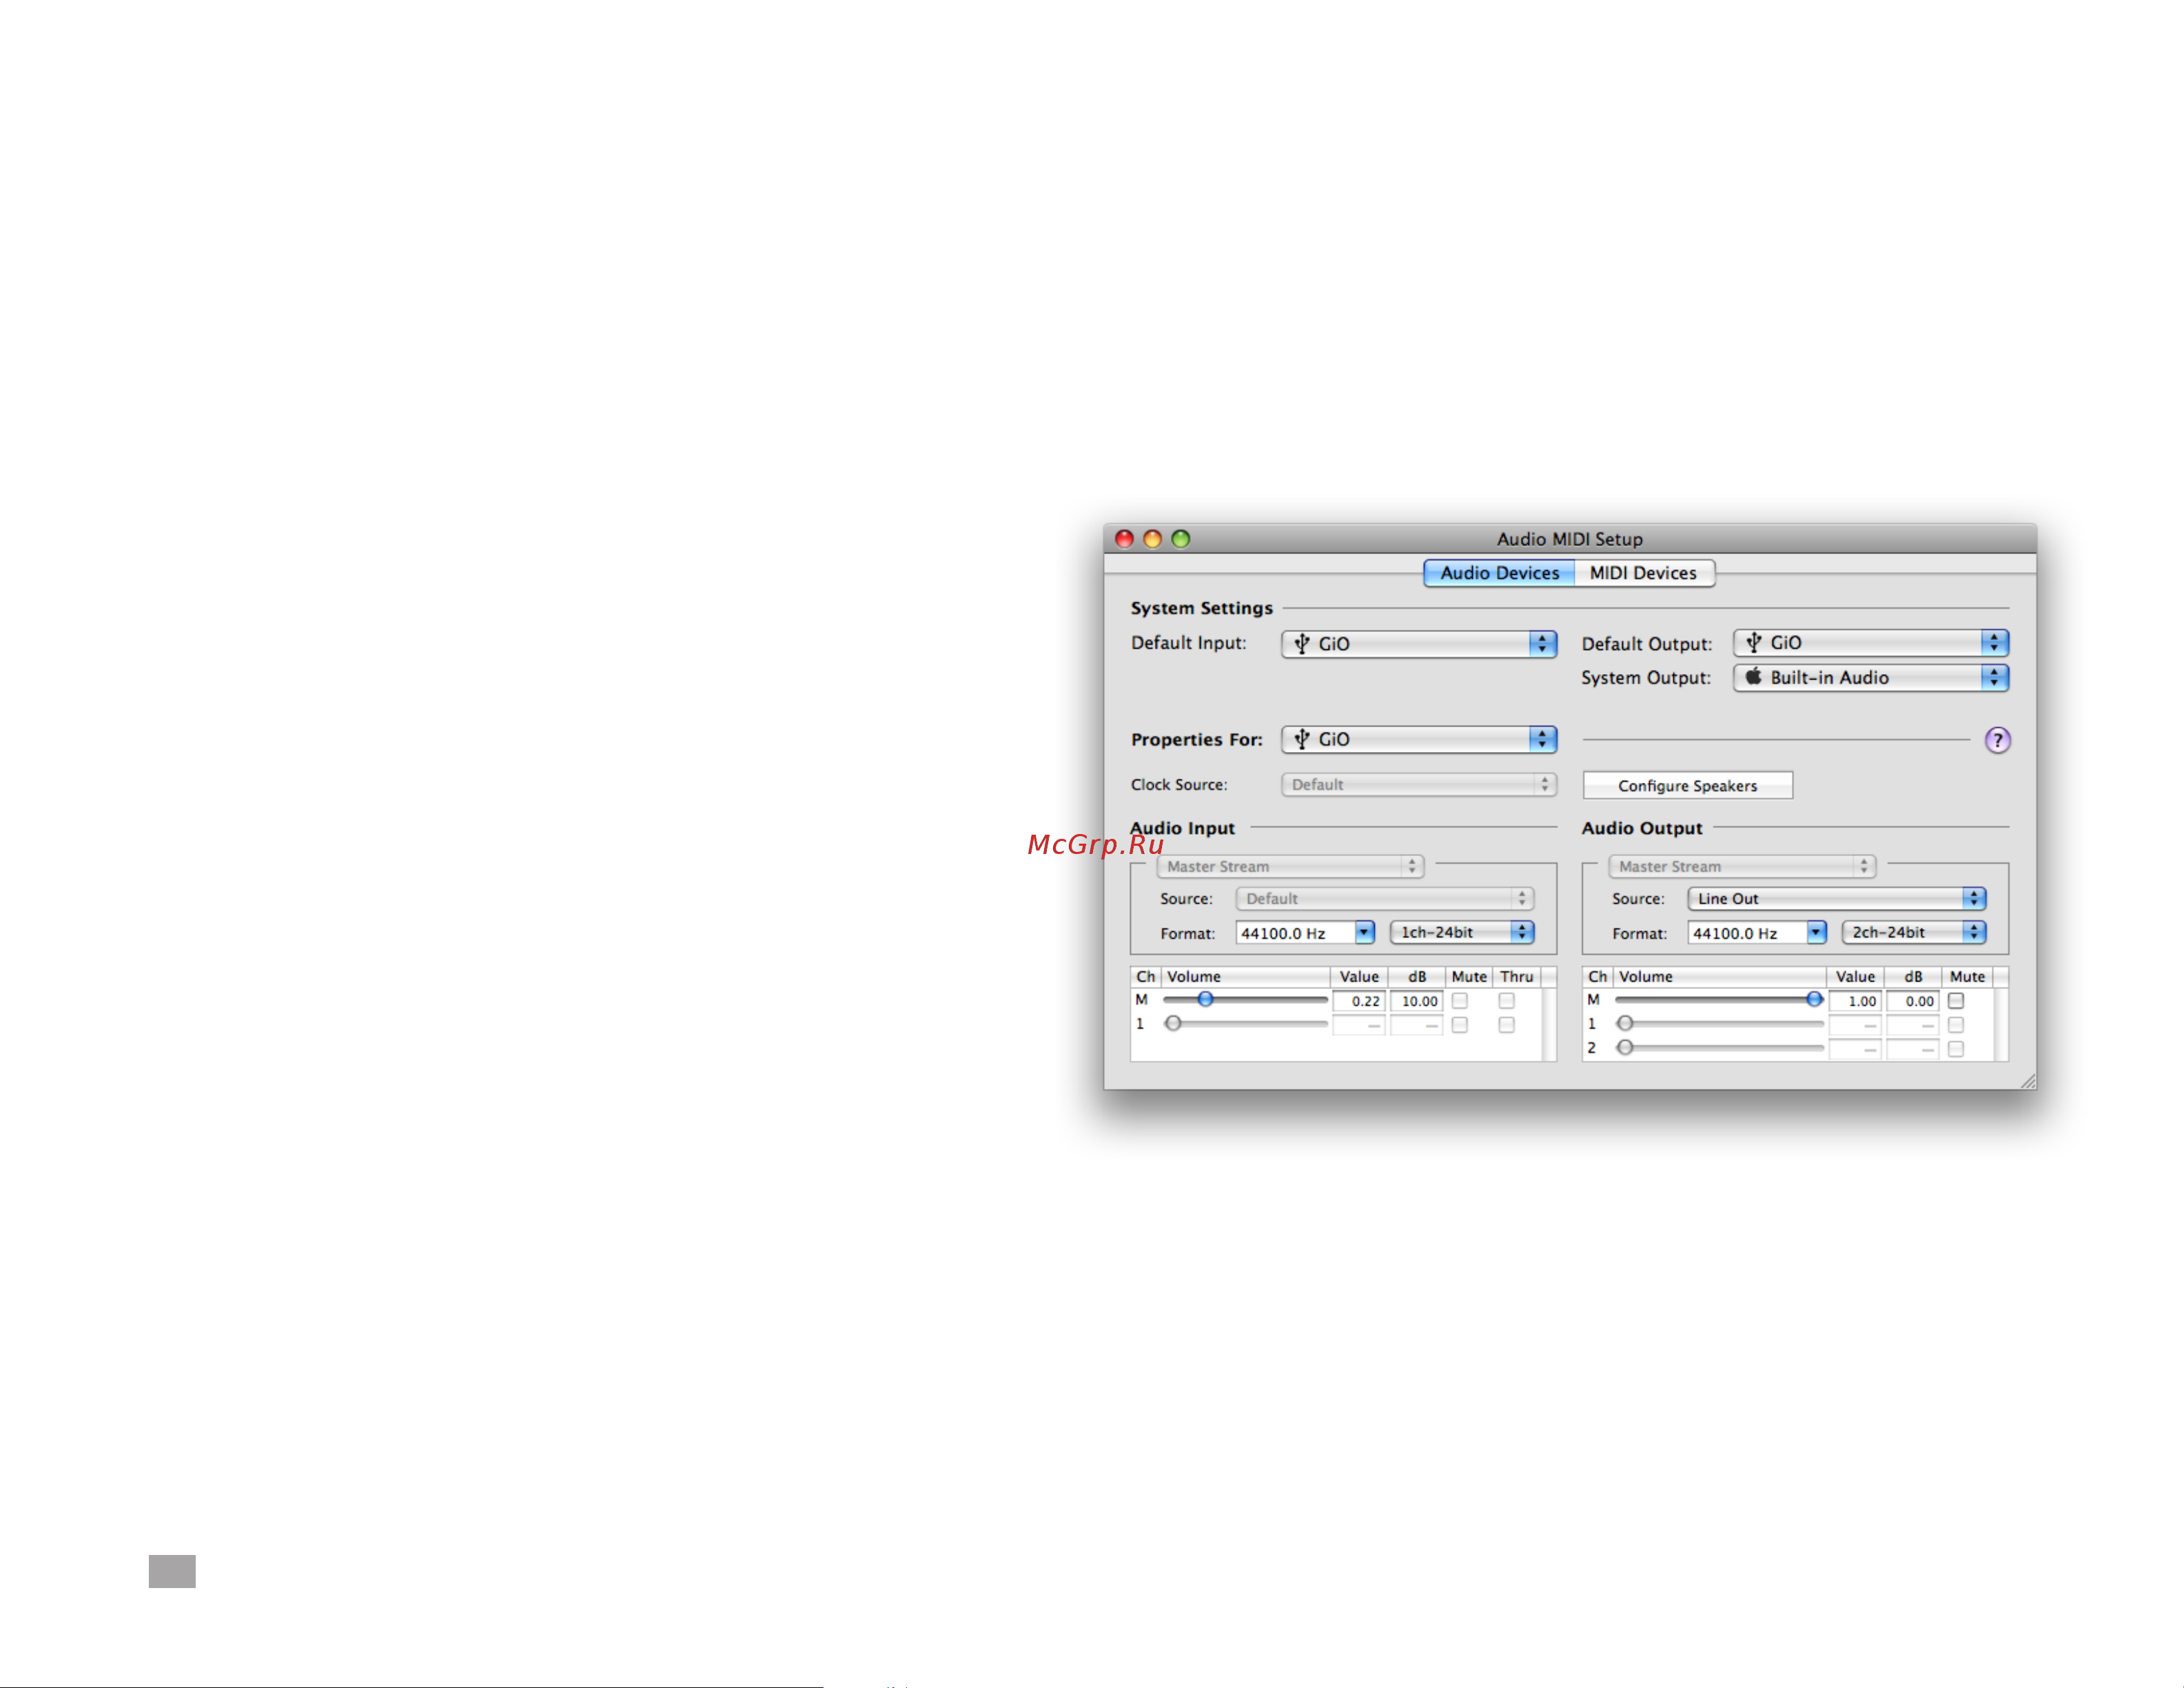Click the input channel 1 volume slider
This screenshot has width=2184, height=1688.
(1246, 1024)
